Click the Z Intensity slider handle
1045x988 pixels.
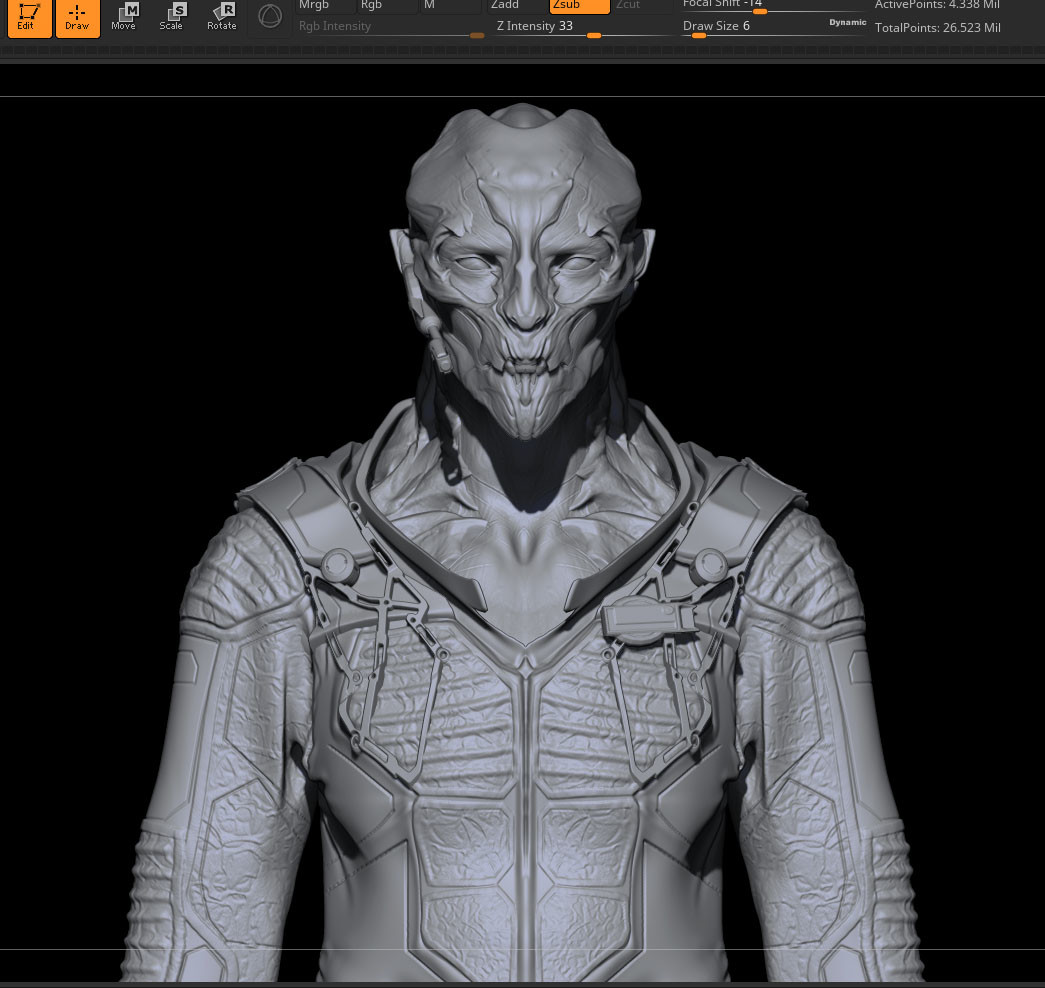click(594, 34)
